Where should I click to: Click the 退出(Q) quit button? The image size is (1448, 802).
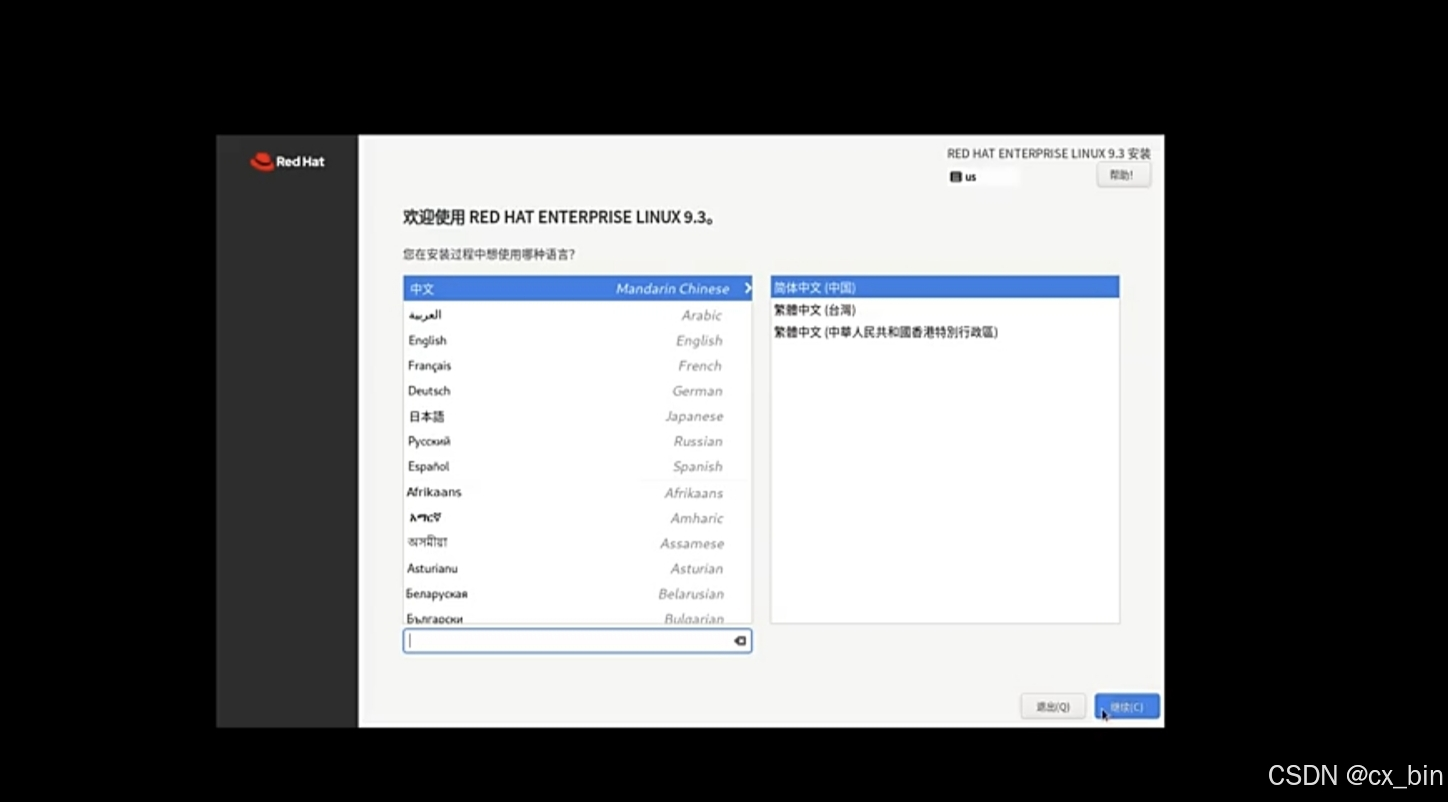(1053, 706)
